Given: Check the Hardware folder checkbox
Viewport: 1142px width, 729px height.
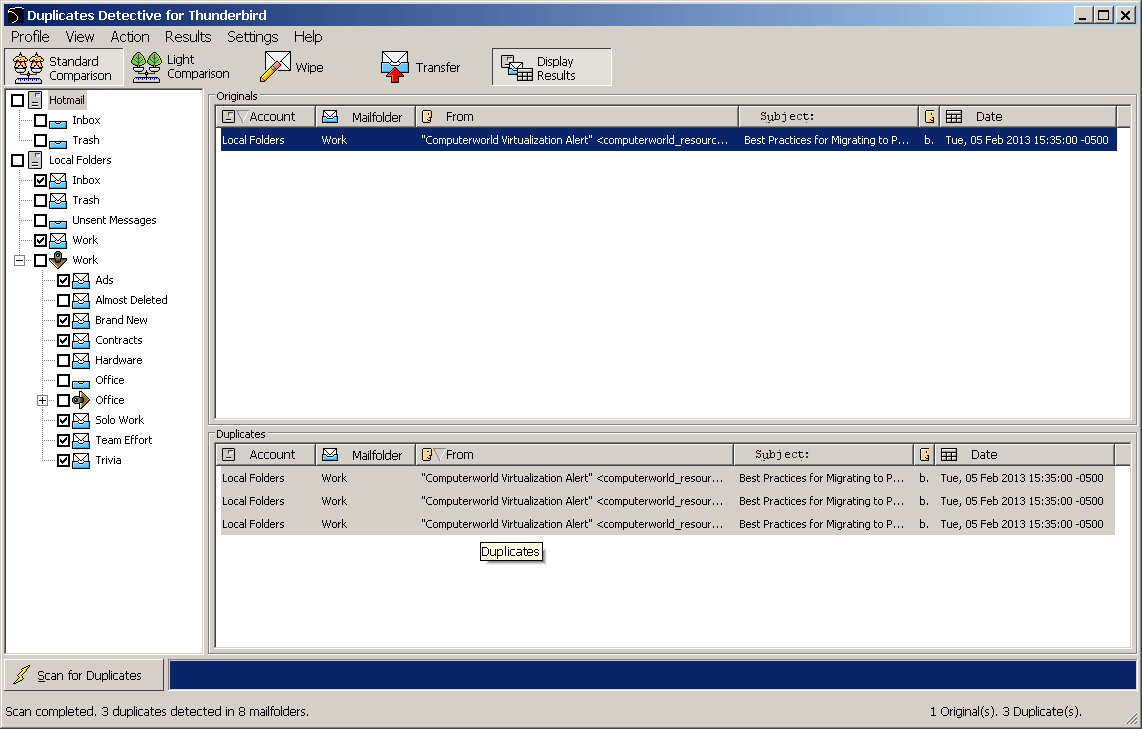Looking at the screenshot, I should point(63,361).
